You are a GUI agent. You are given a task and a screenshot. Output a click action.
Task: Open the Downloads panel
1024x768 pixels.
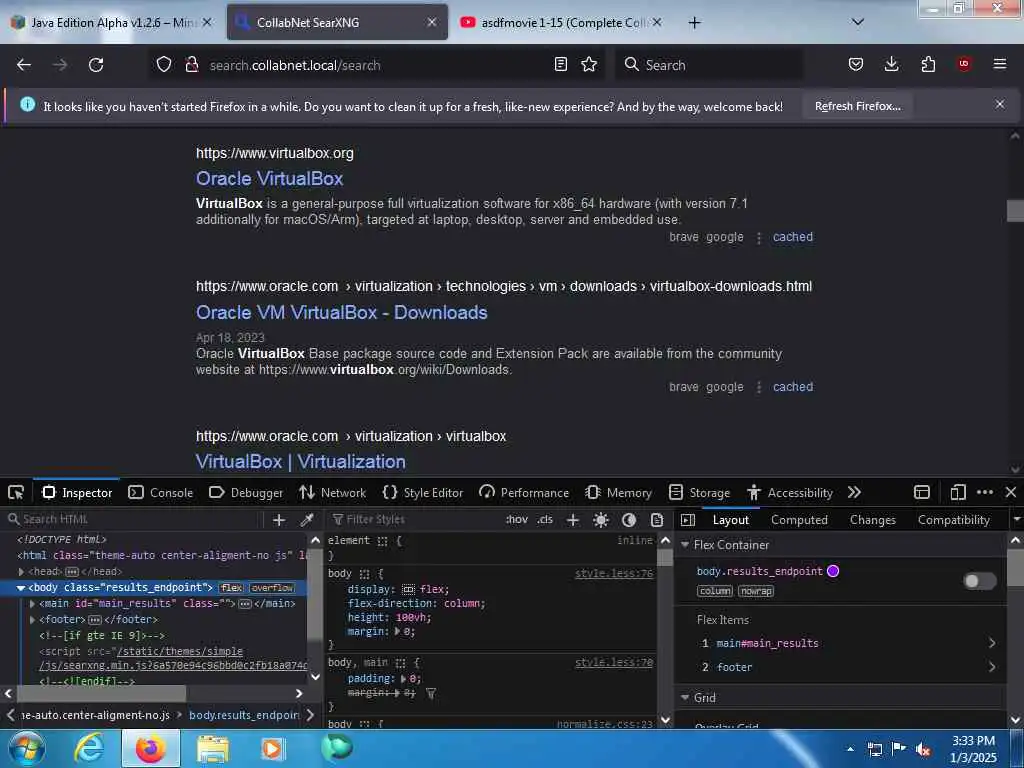891,65
